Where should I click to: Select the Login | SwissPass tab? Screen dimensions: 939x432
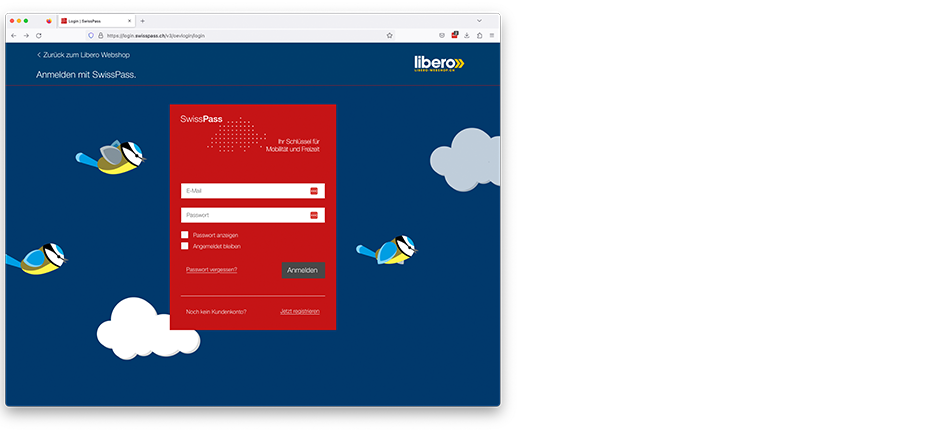click(x=96, y=21)
